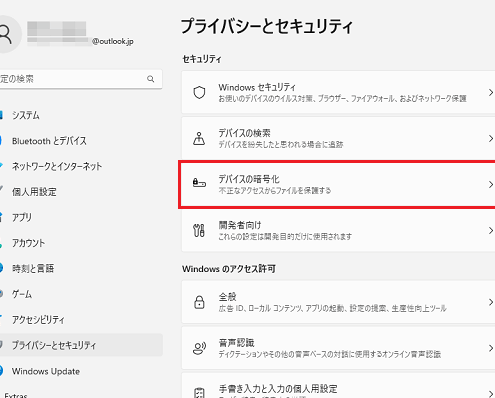Click the デバイスの検索 title text
Viewport: 495px width, 398px height.
(244, 133)
